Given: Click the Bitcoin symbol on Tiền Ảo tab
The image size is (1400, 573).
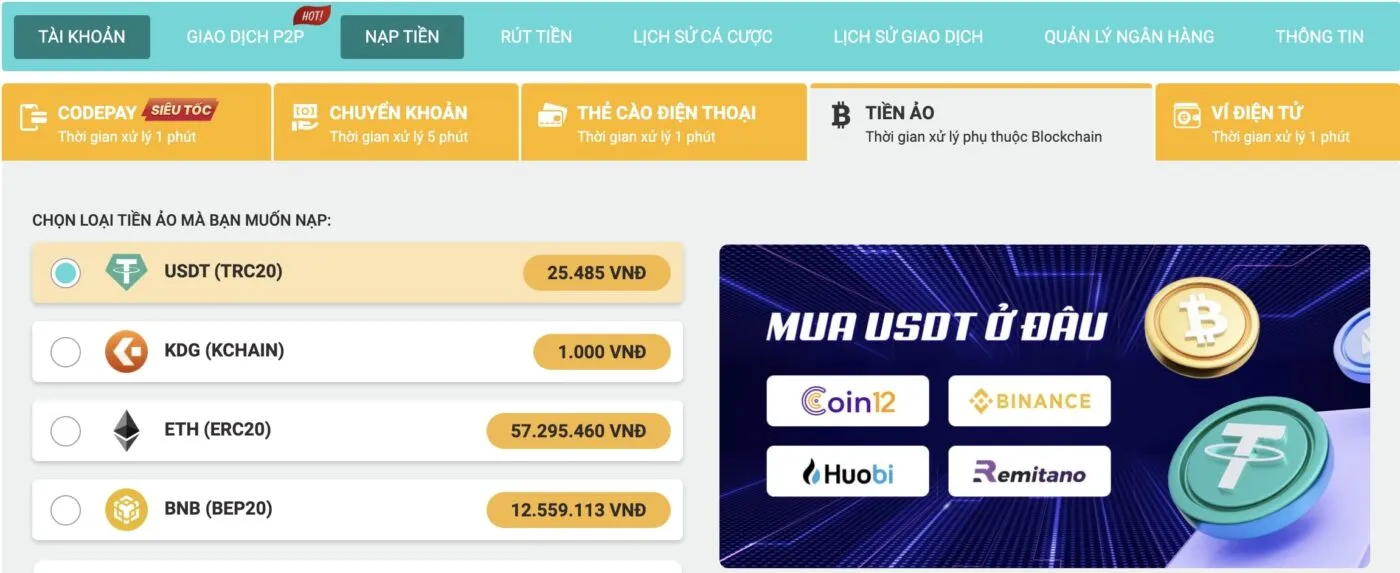Looking at the screenshot, I should pyautogui.click(x=841, y=116).
